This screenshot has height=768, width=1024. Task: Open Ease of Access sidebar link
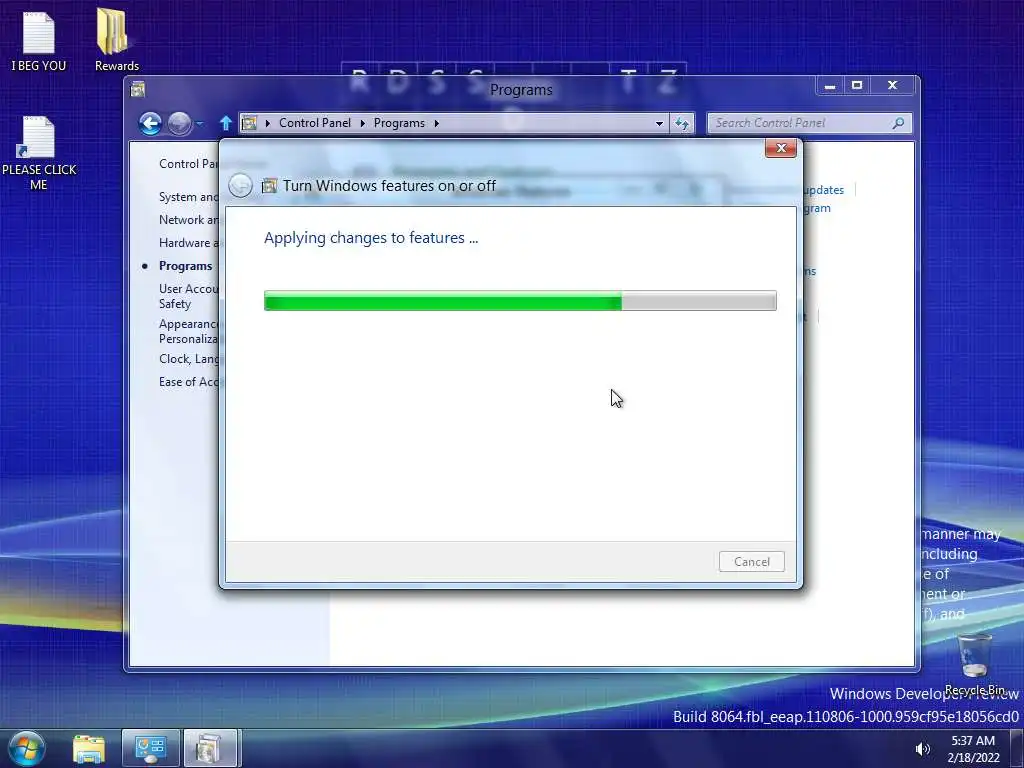click(188, 381)
